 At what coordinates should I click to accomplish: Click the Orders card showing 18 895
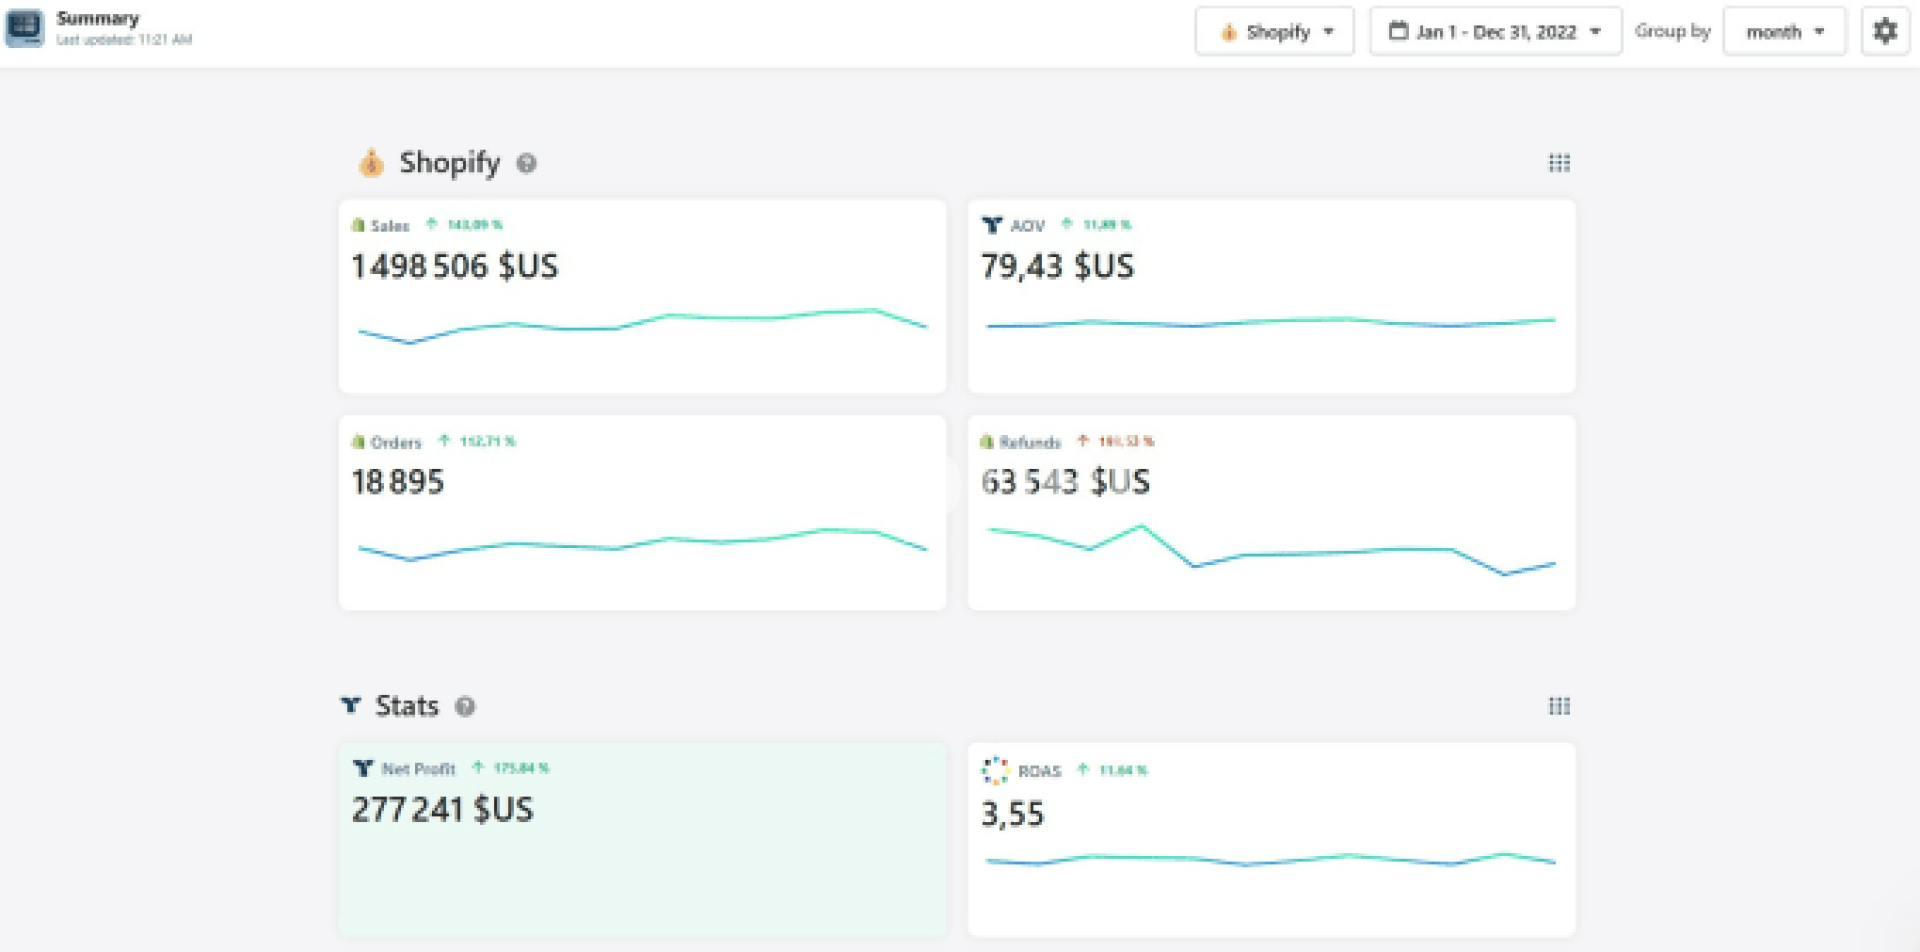pyautogui.click(x=642, y=513)
